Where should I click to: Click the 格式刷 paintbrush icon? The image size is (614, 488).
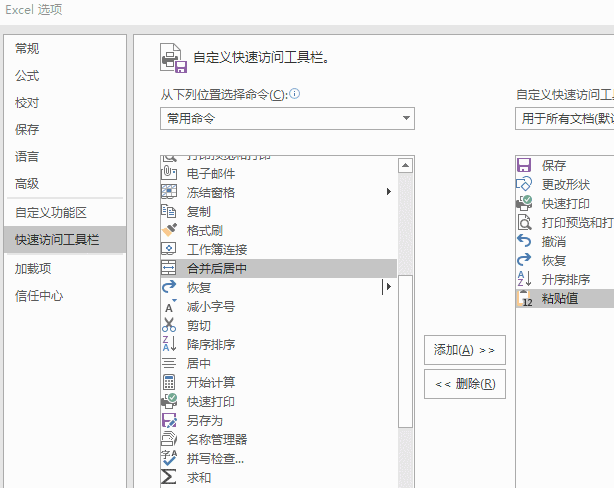point(169,230)
